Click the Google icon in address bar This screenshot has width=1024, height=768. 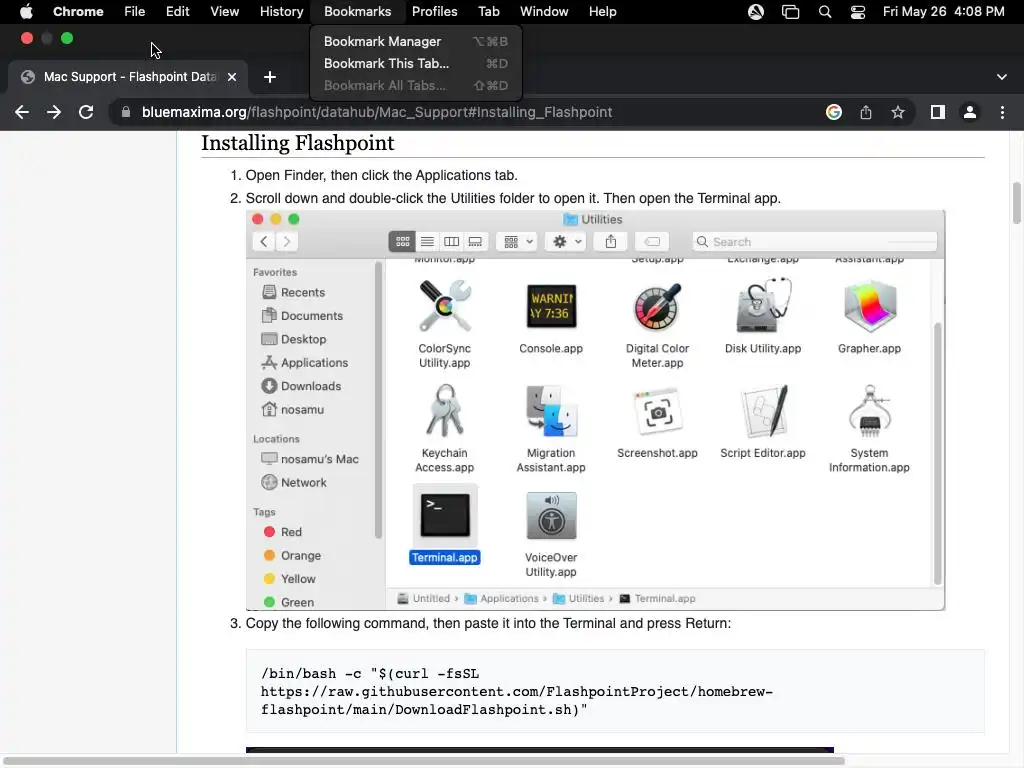[x=834, y=112]
